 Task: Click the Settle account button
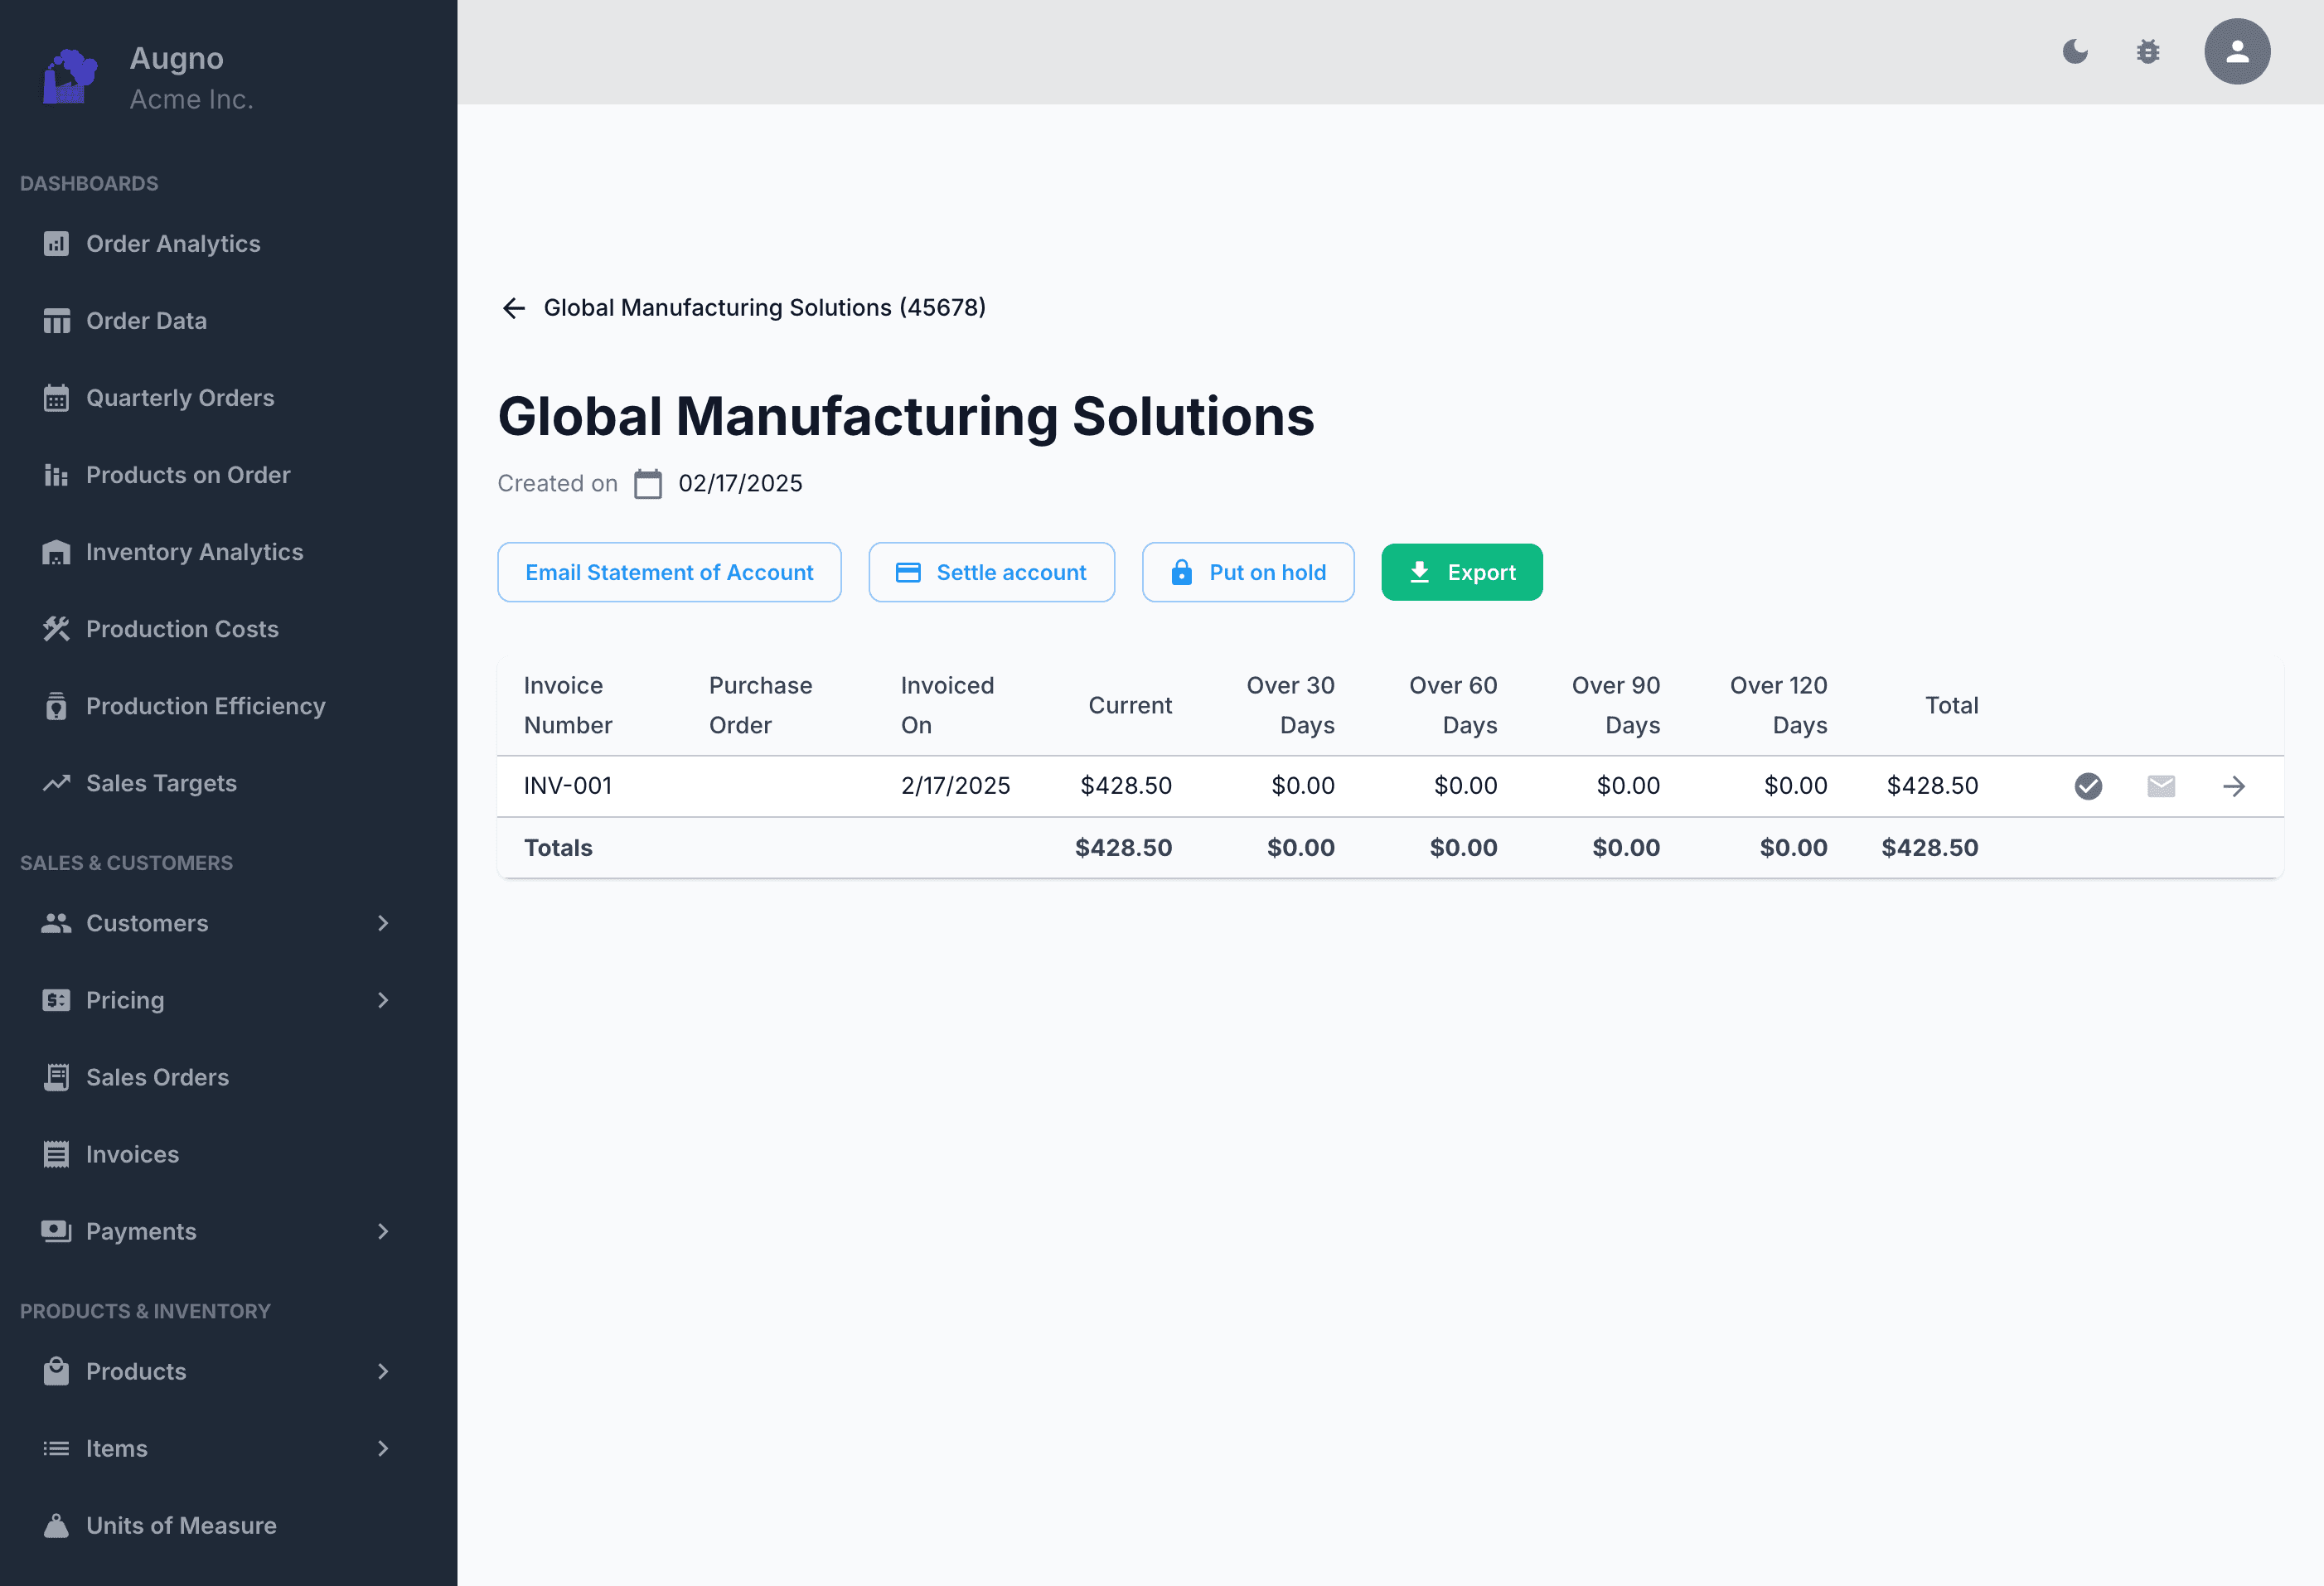[991, 572]
